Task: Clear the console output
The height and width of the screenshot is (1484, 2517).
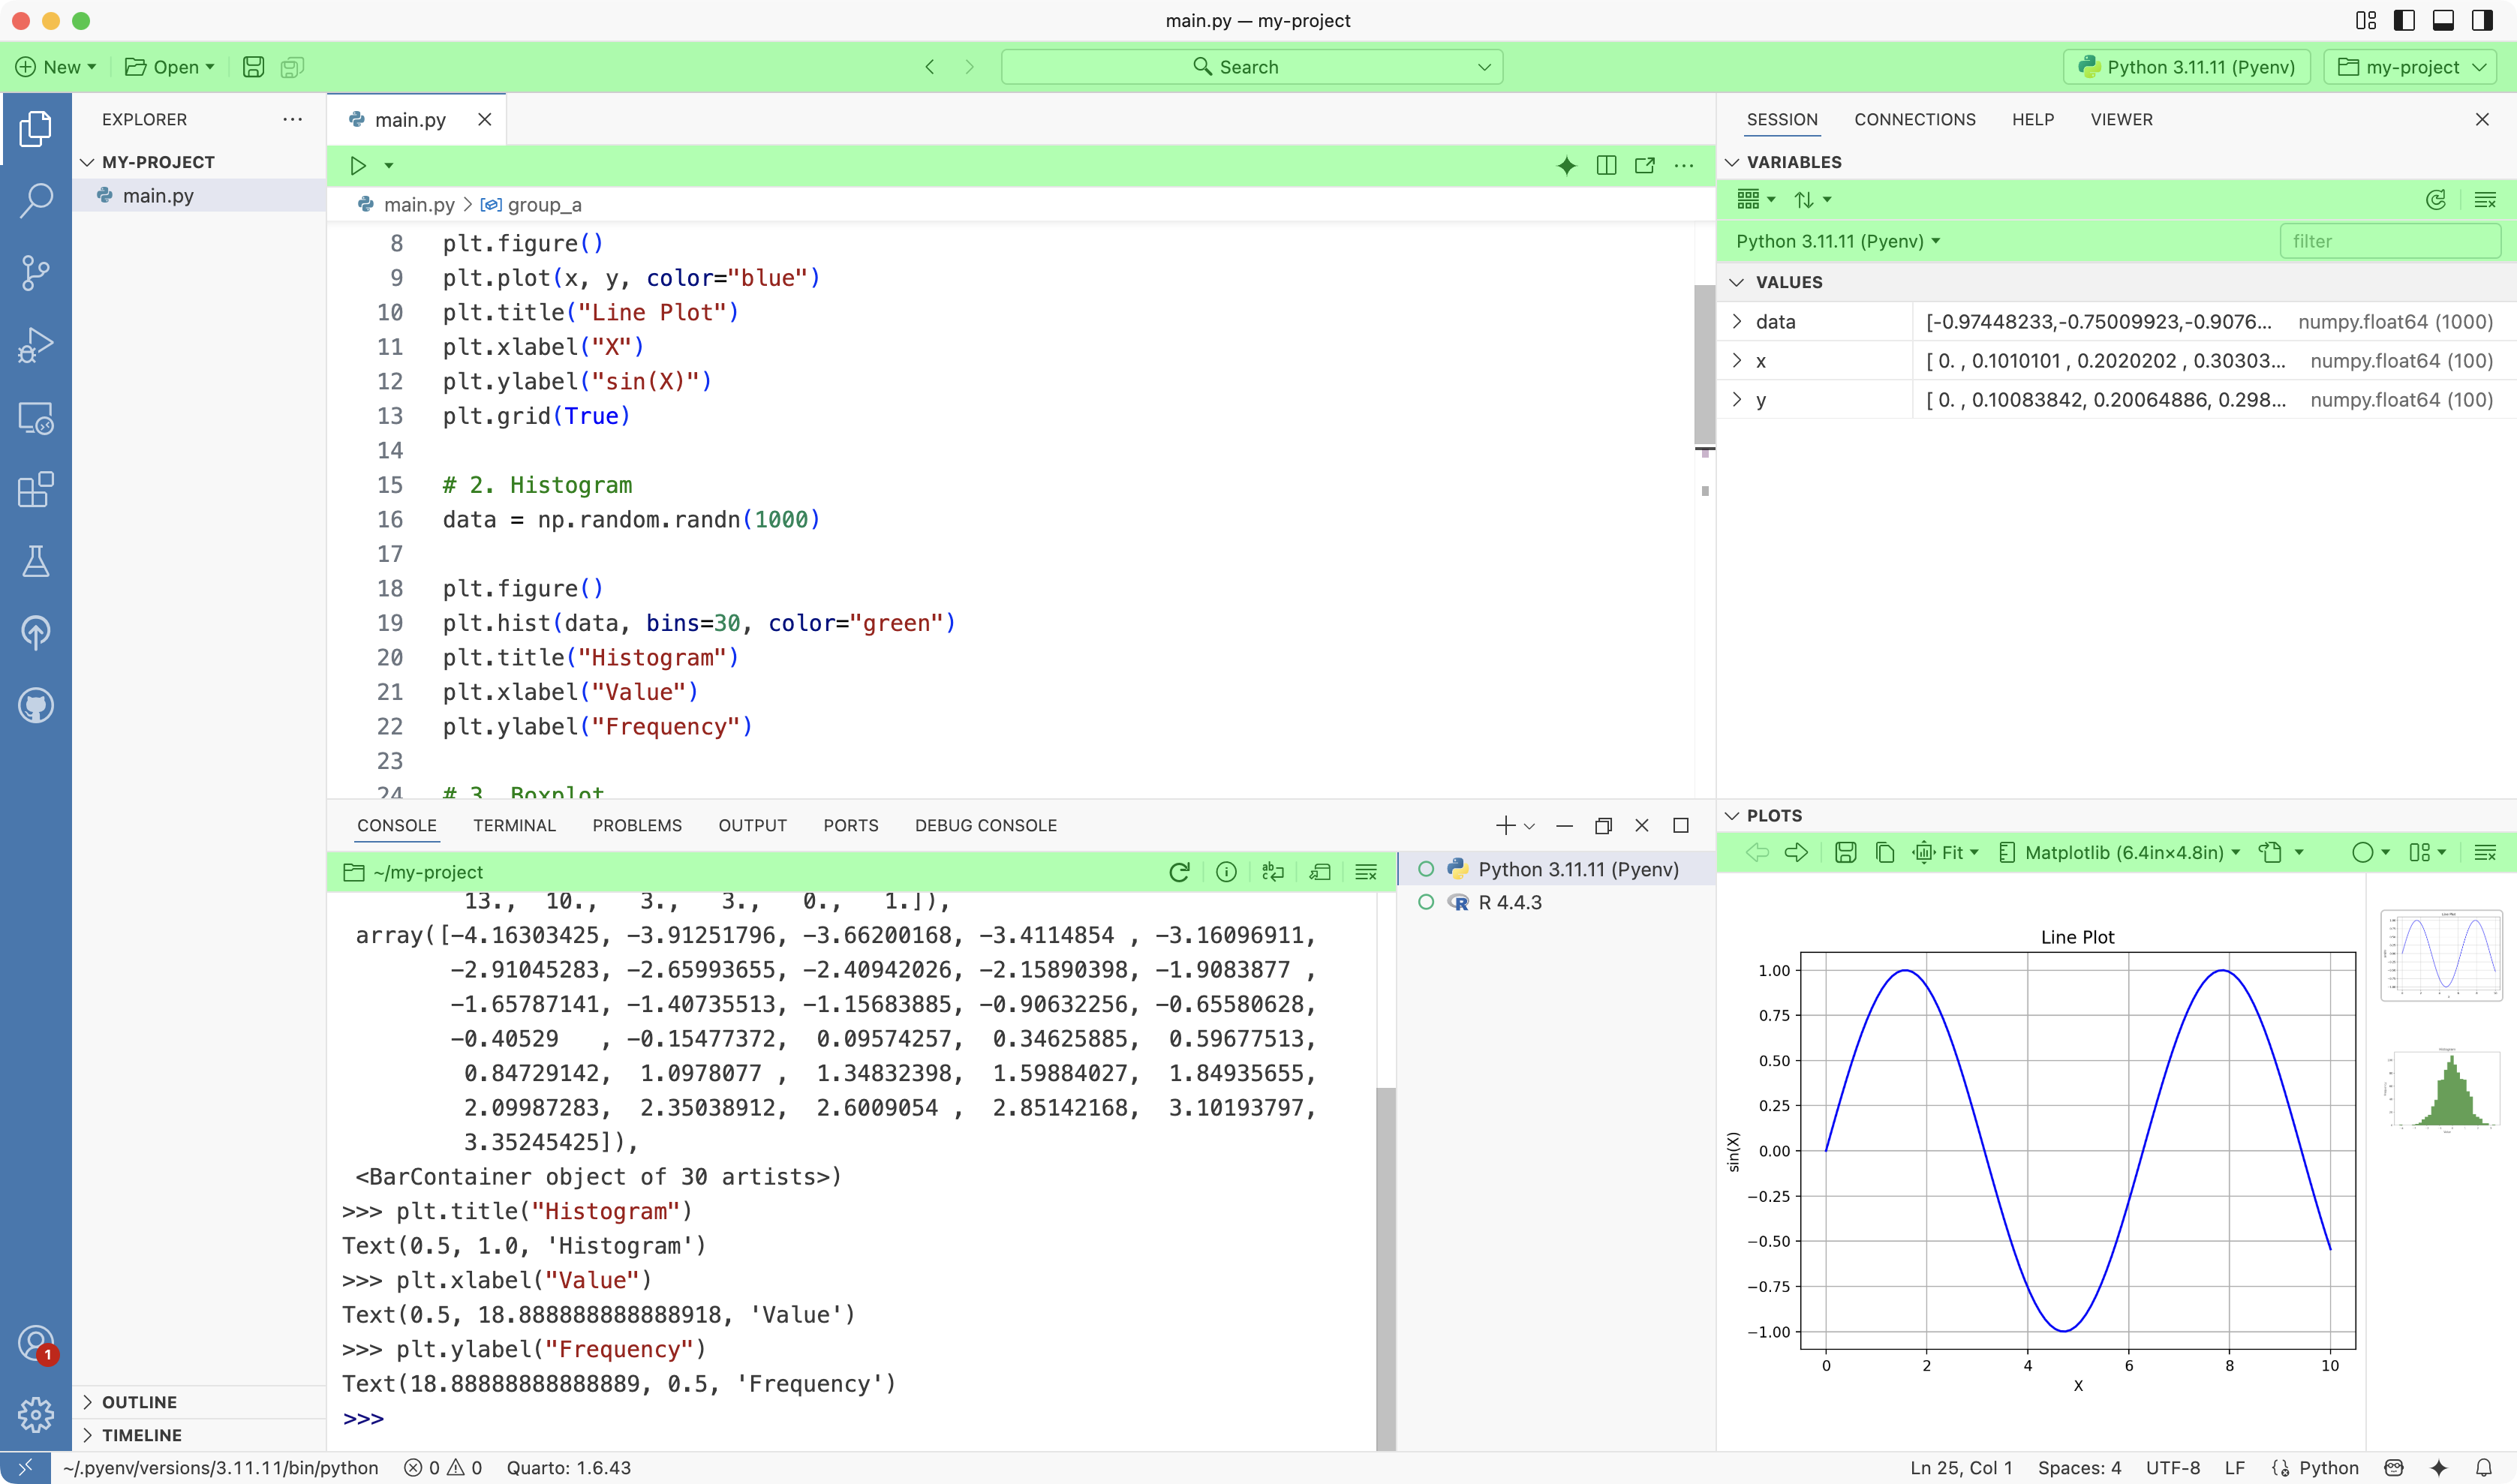Action: coord(1366,871)
